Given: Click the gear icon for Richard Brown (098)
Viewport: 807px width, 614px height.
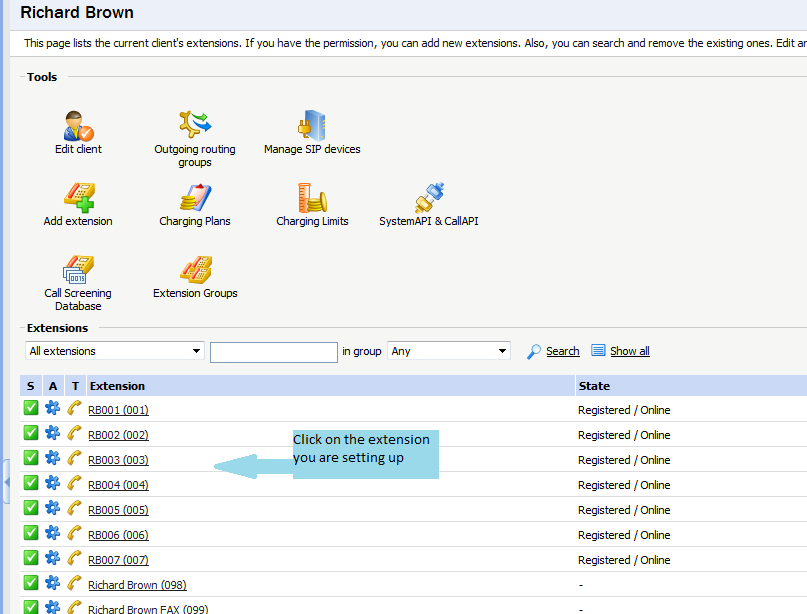Looking at the screenshot, I should 52,583.
